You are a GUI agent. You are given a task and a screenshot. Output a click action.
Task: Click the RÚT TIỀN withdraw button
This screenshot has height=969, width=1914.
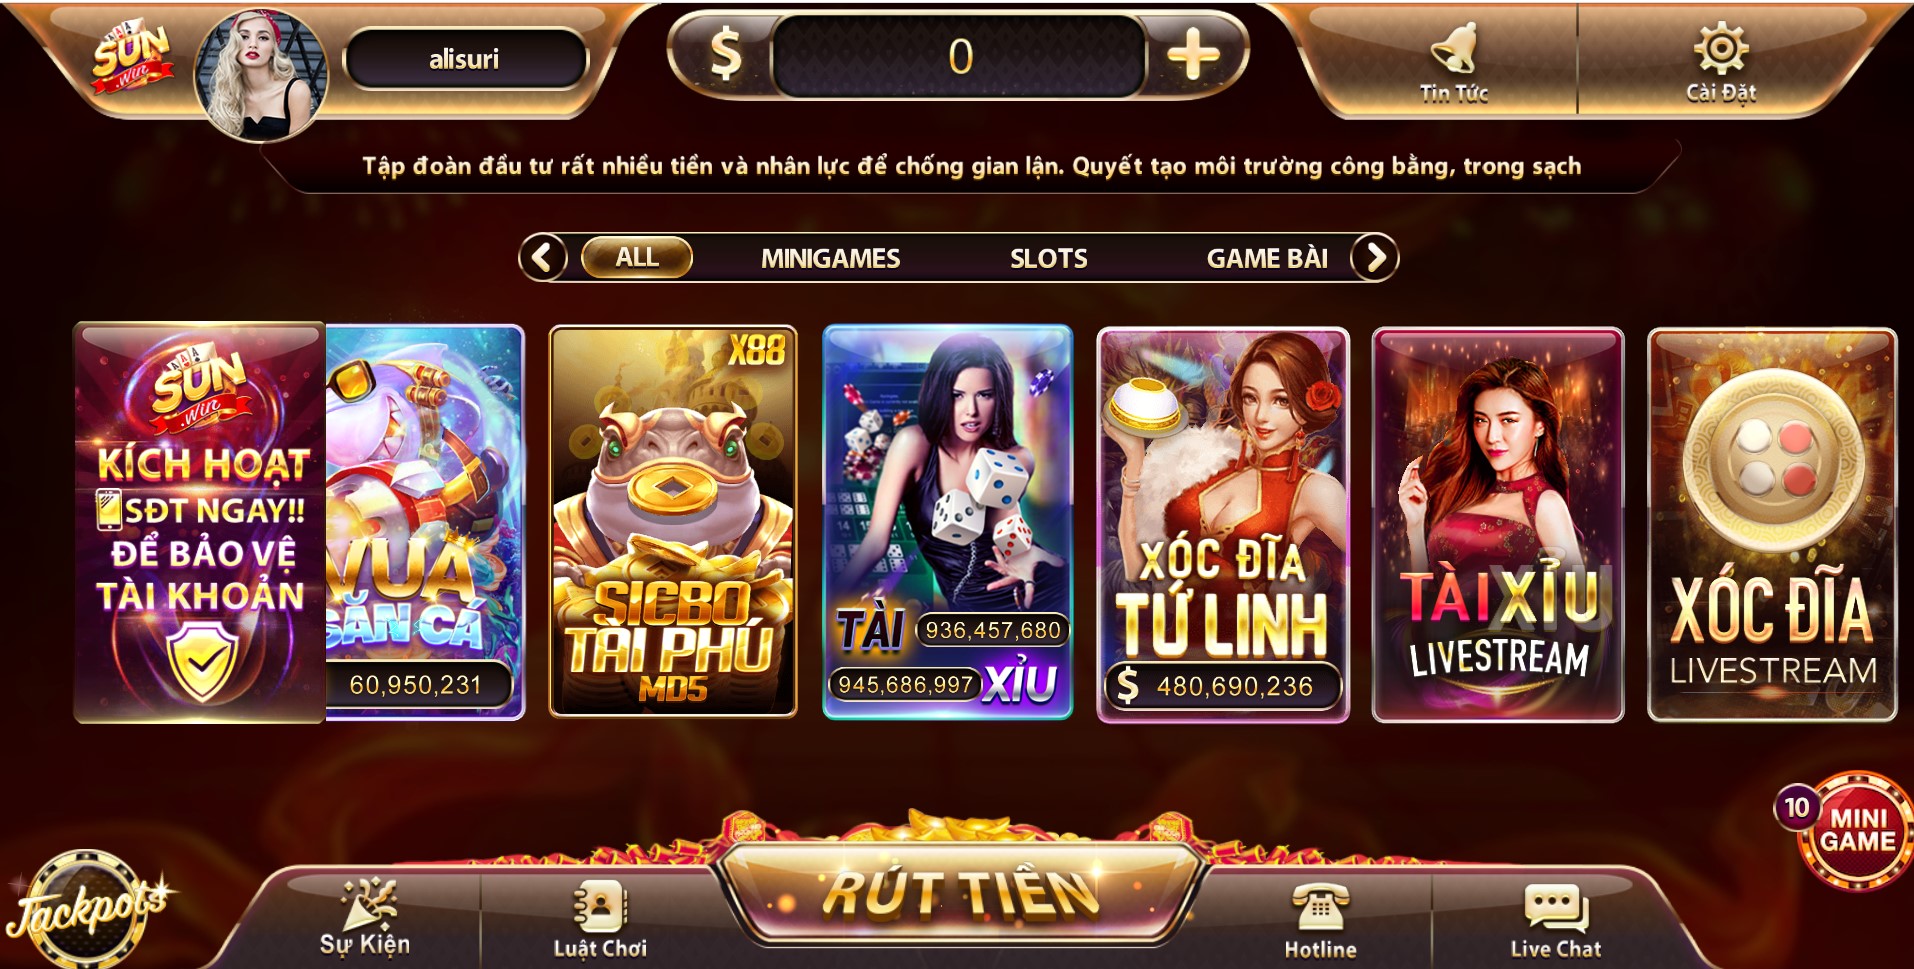coord(960,893)
